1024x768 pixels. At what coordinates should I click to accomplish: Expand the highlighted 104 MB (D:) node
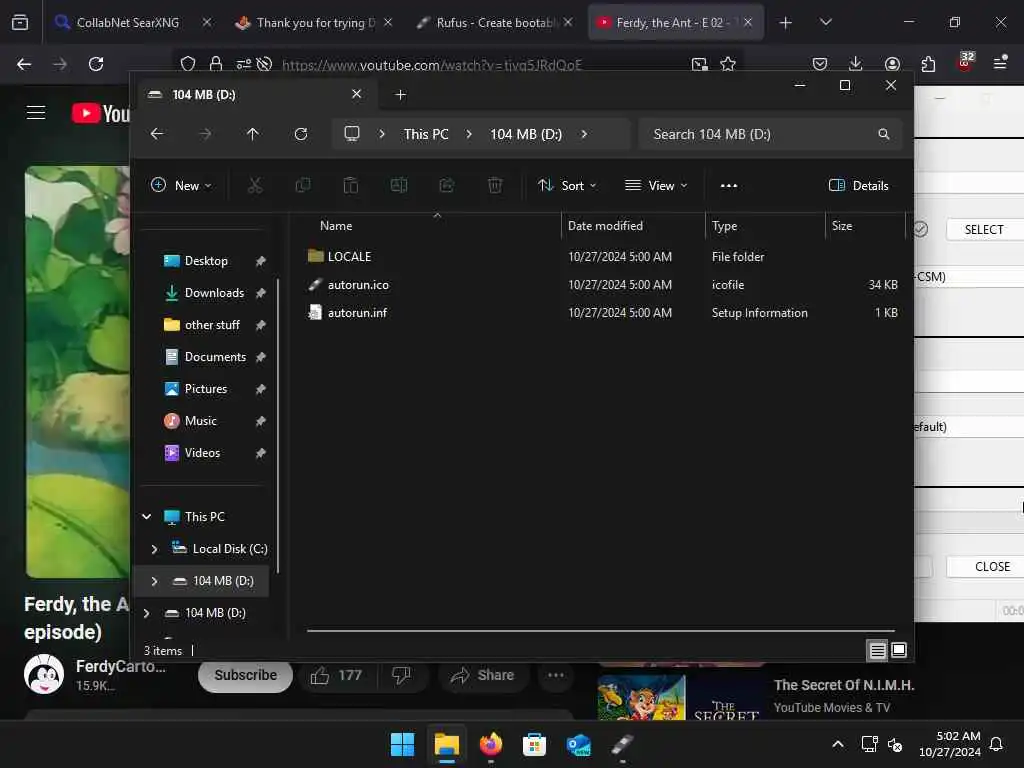tap(154, 581)
